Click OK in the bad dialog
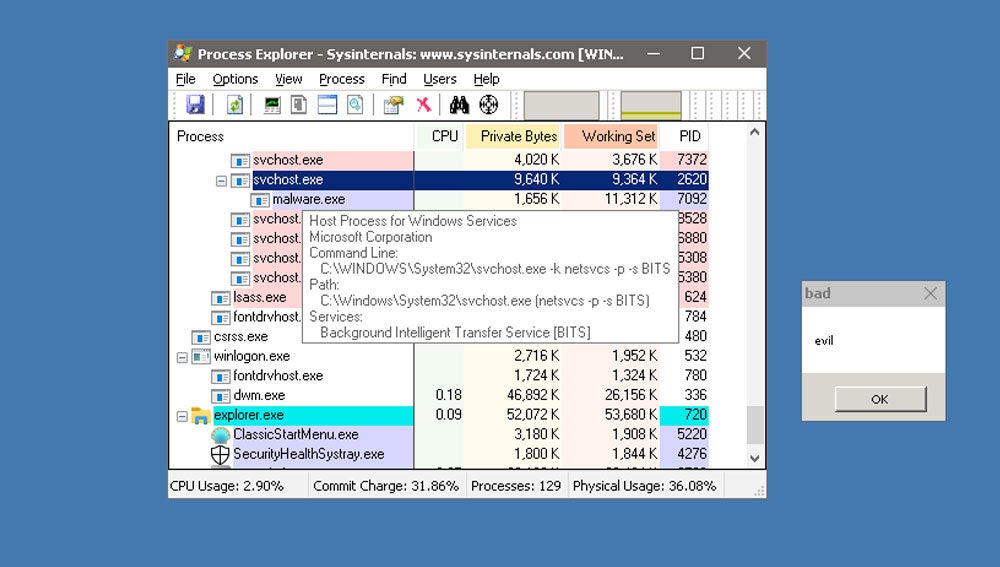The width and height of the screenshot is (1000, 567). pyautogui.click(x=880, y=399)
